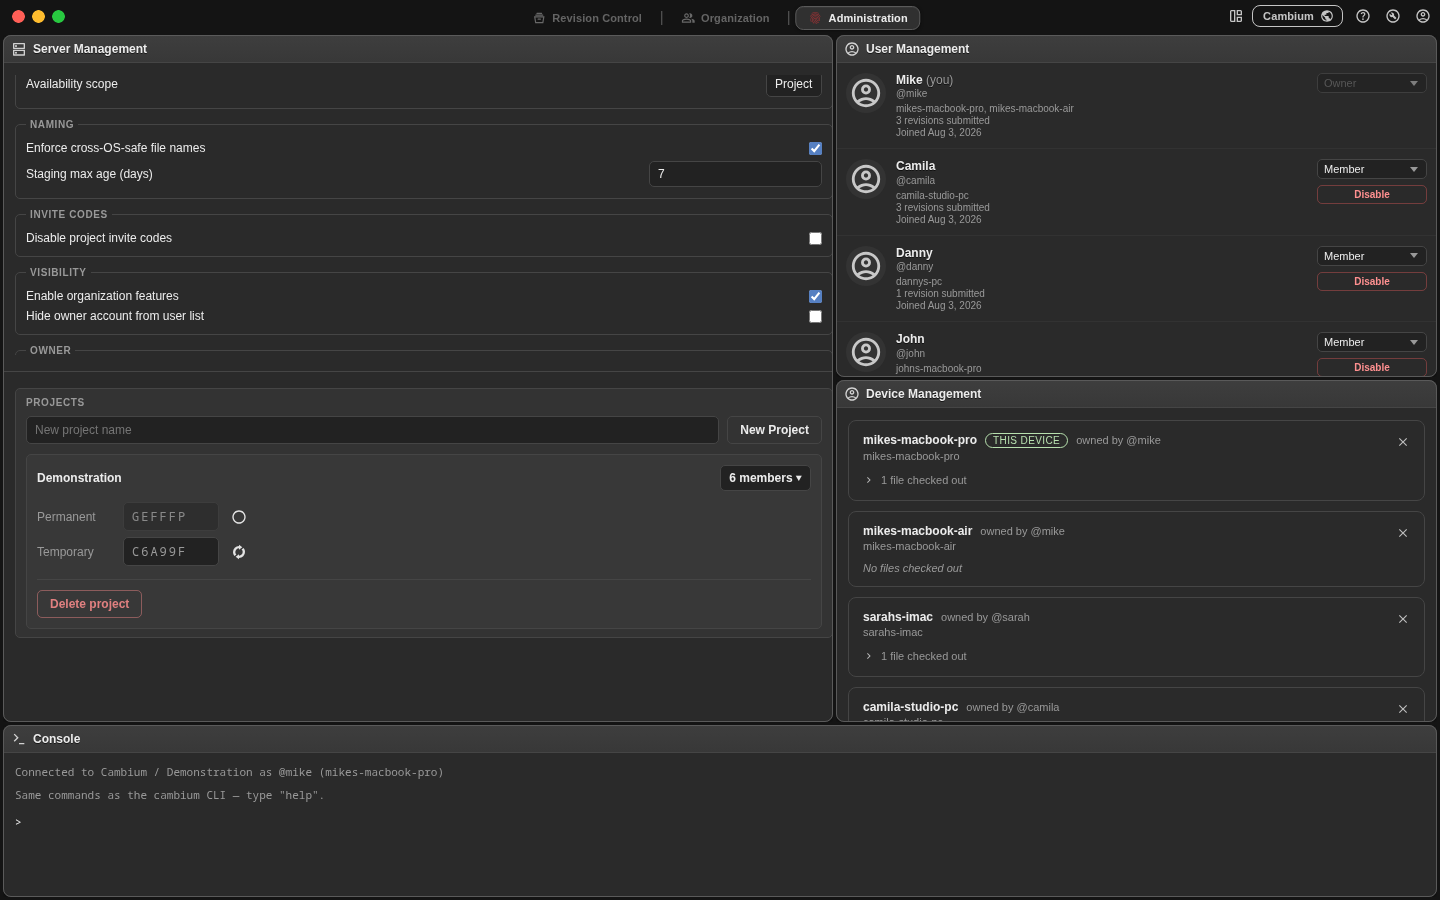
Task: Disable Danny's account
Action: pyautogui.click(x=1371, y=281)
